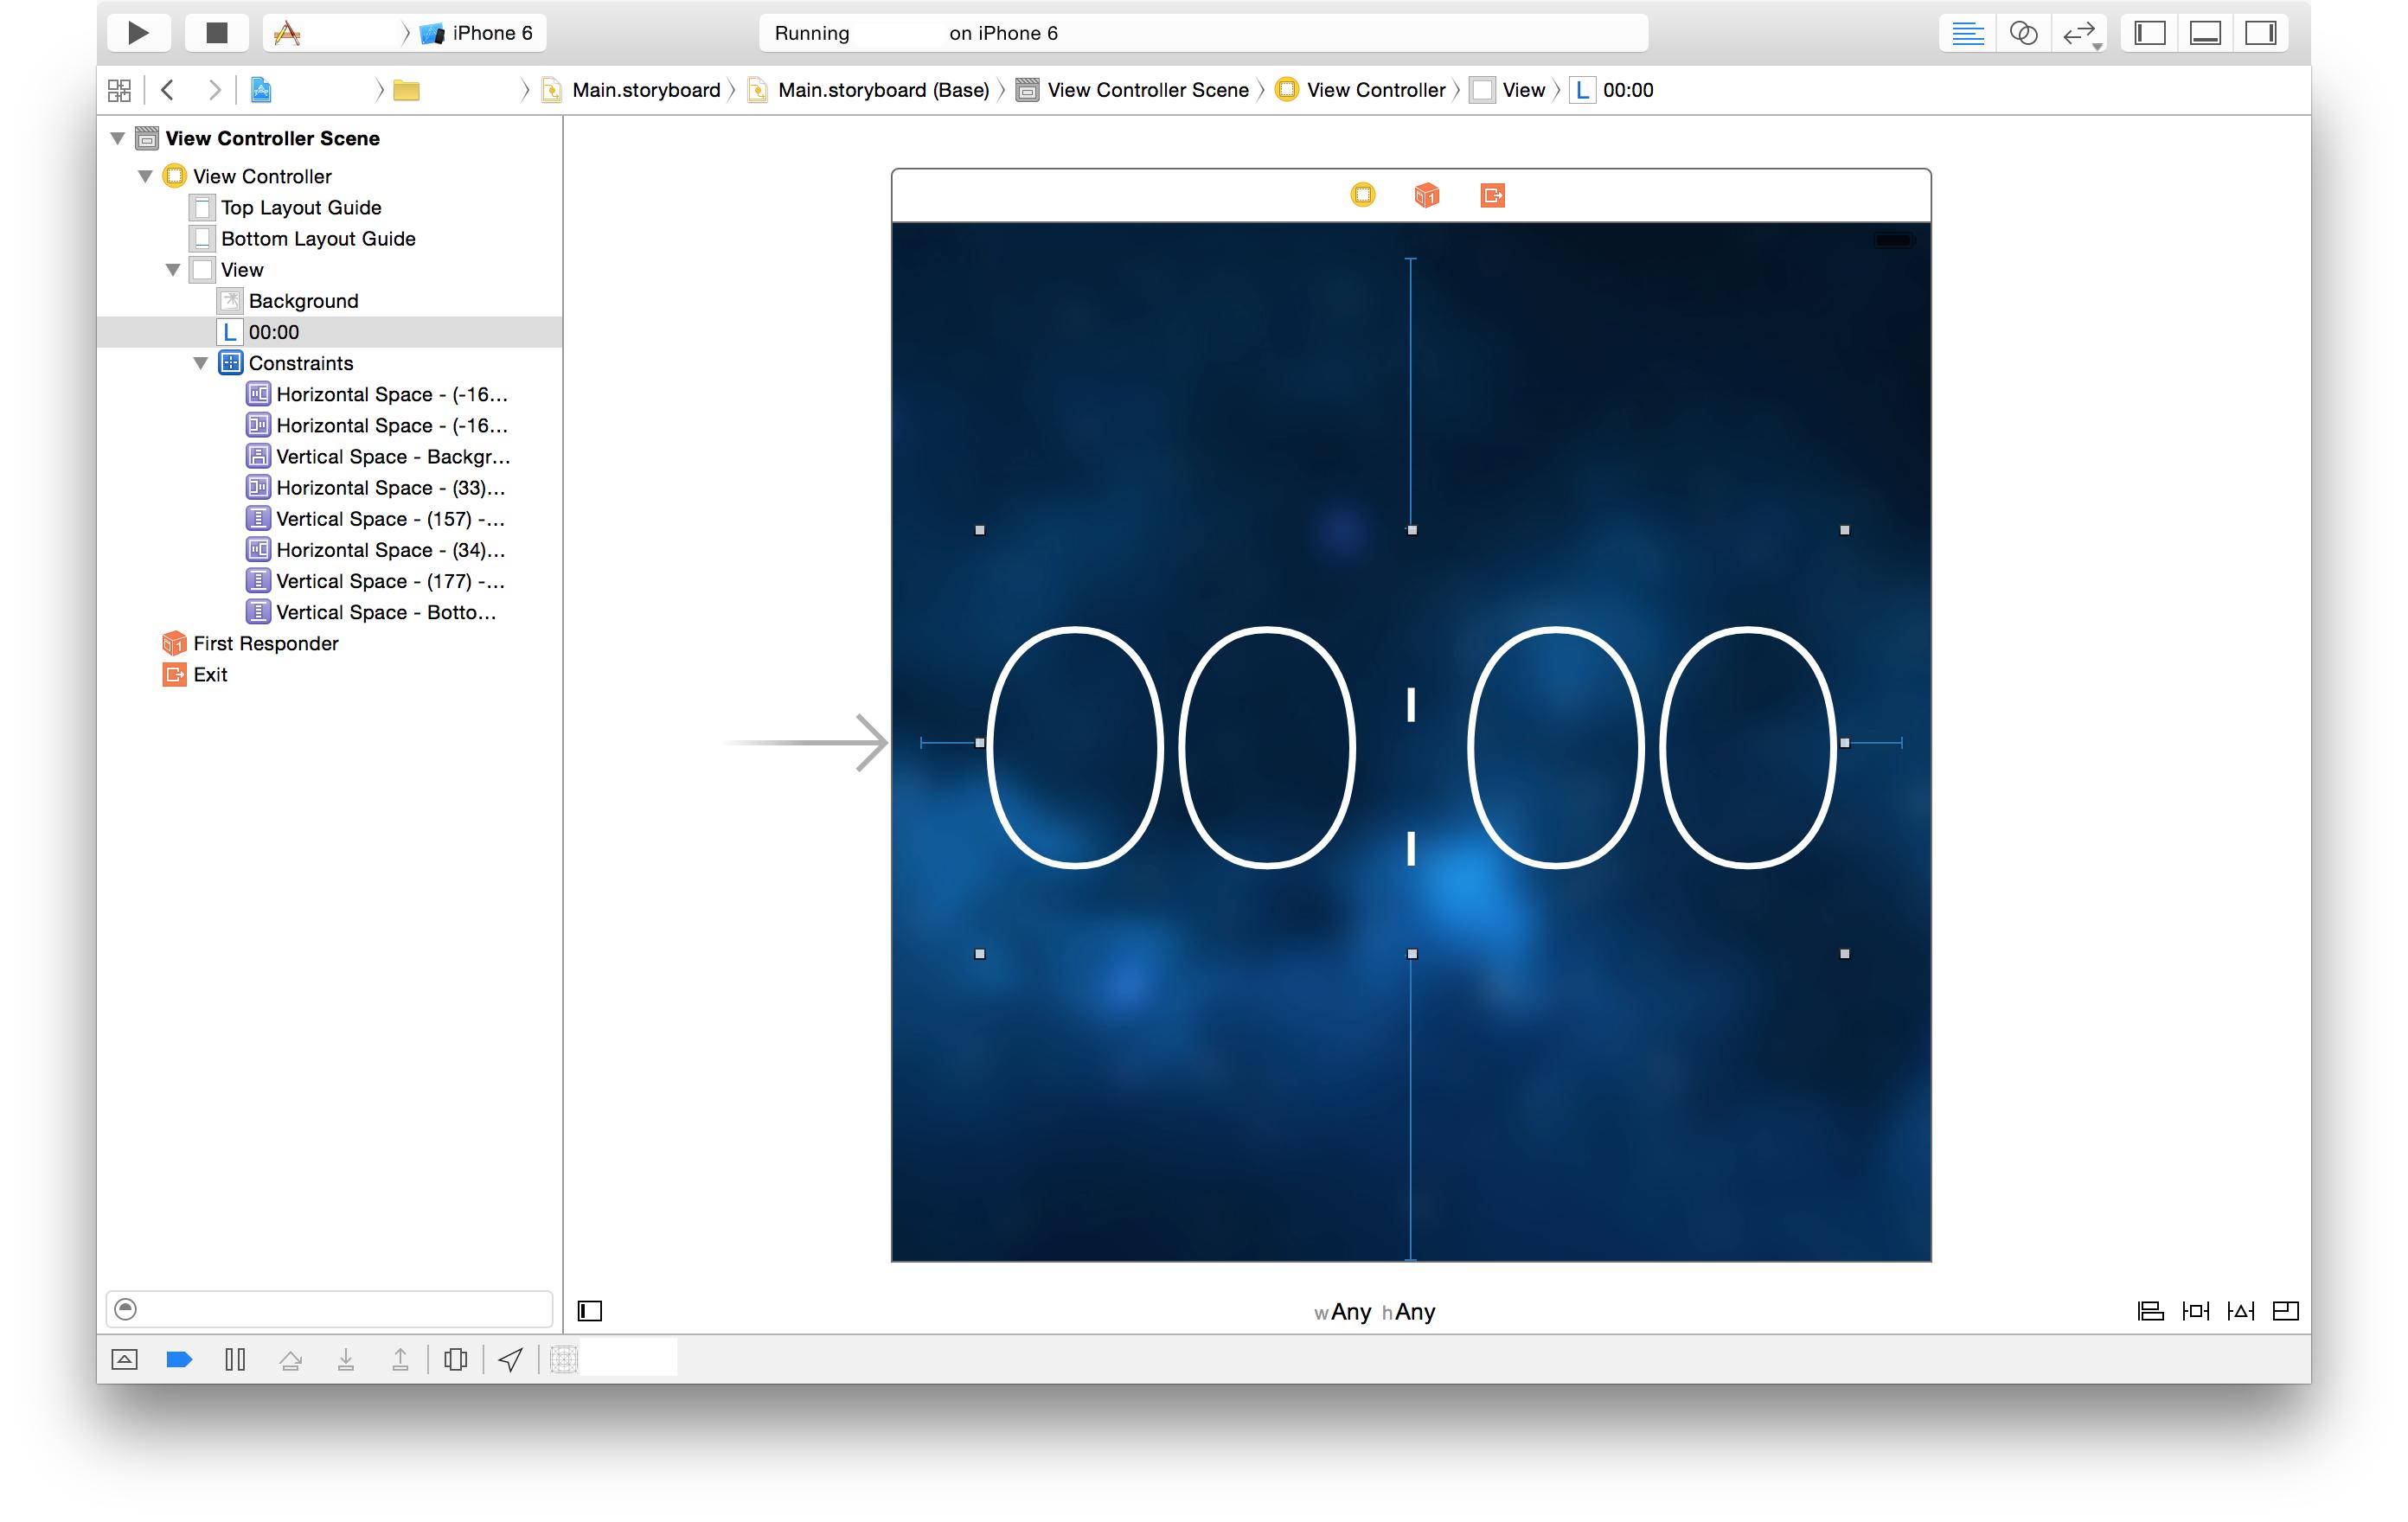Collapse the View item in outline
This screenshot has width=2408, height=1522.
[173, 270]
